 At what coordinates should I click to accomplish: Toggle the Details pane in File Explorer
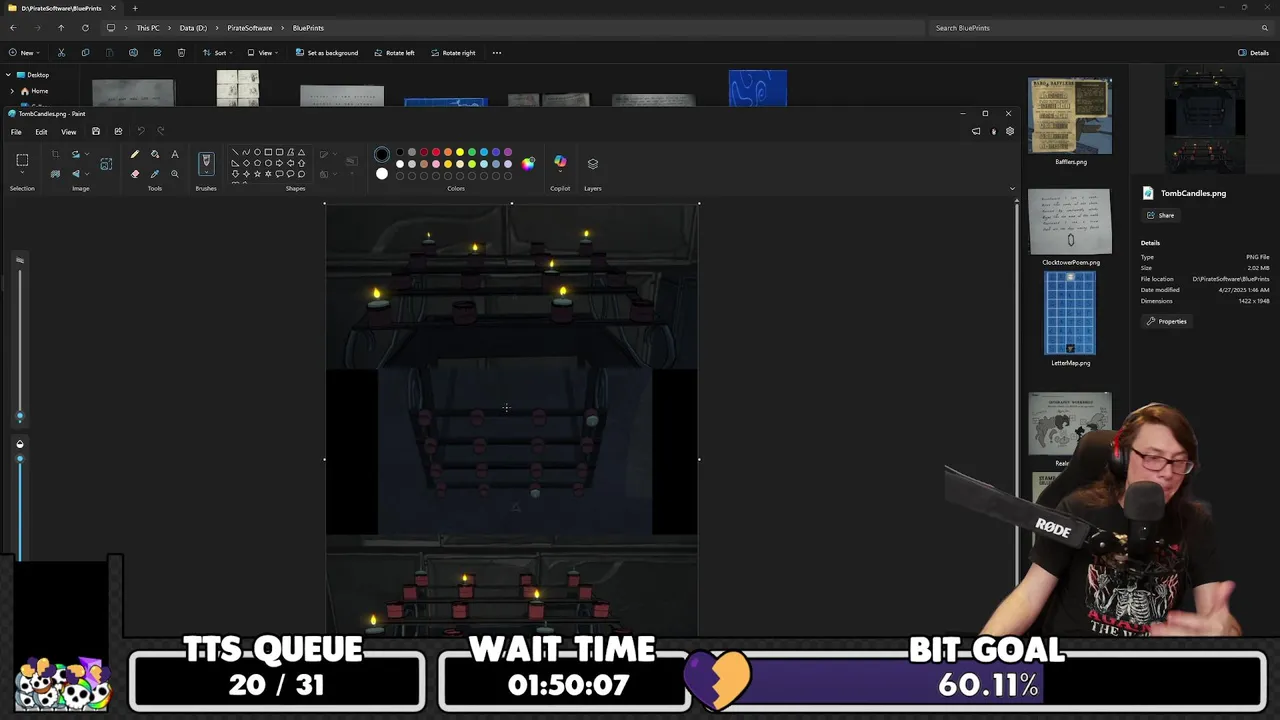tap(1254, 53)
